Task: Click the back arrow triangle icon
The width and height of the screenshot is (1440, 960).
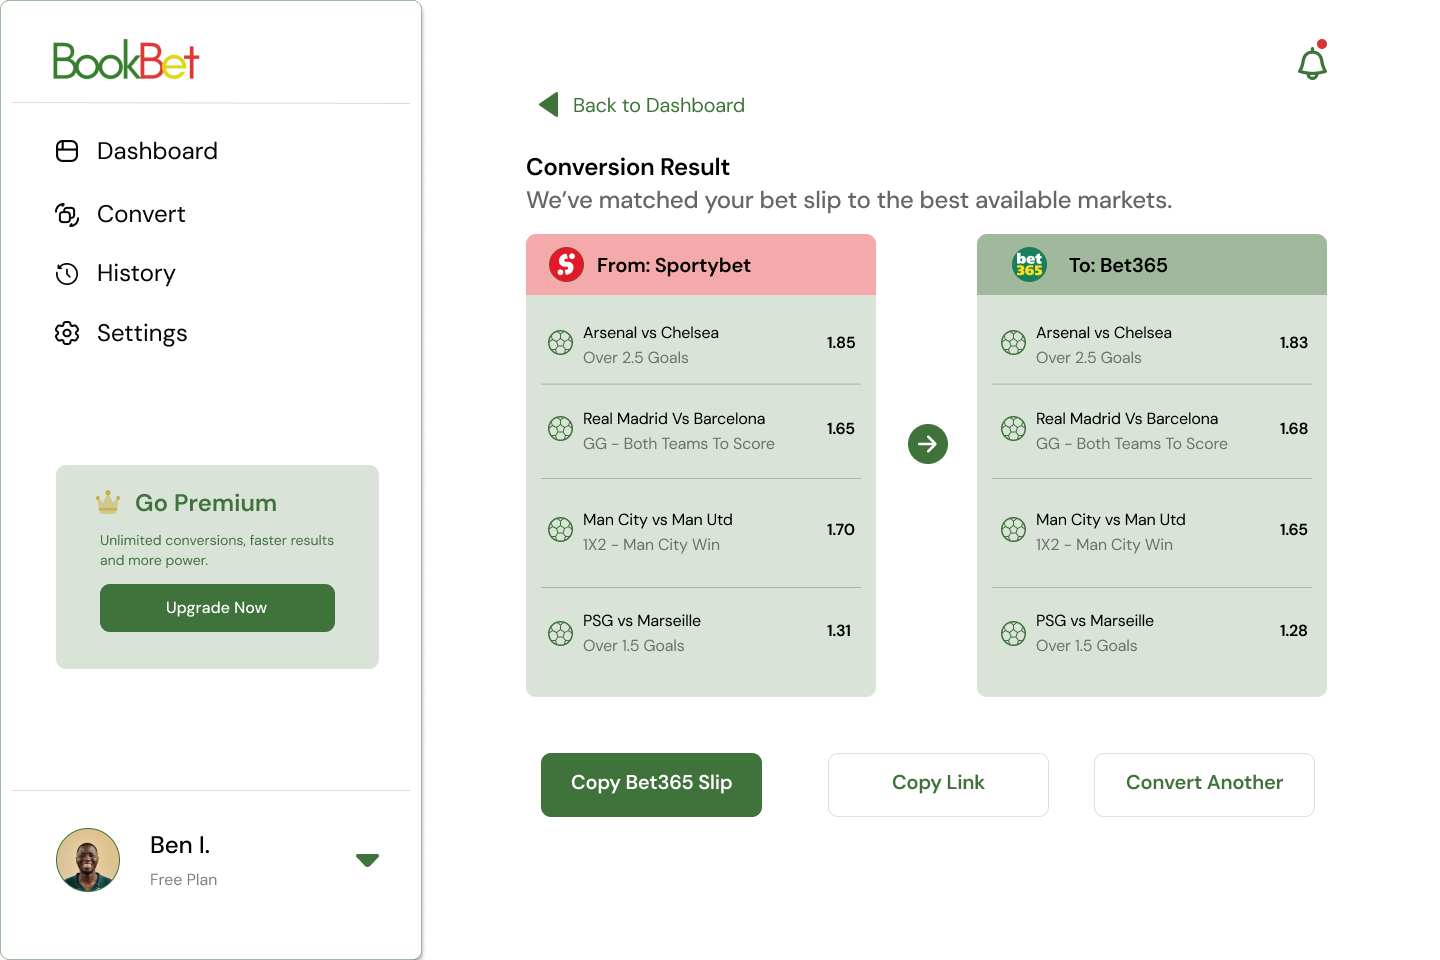Action: 548,105
